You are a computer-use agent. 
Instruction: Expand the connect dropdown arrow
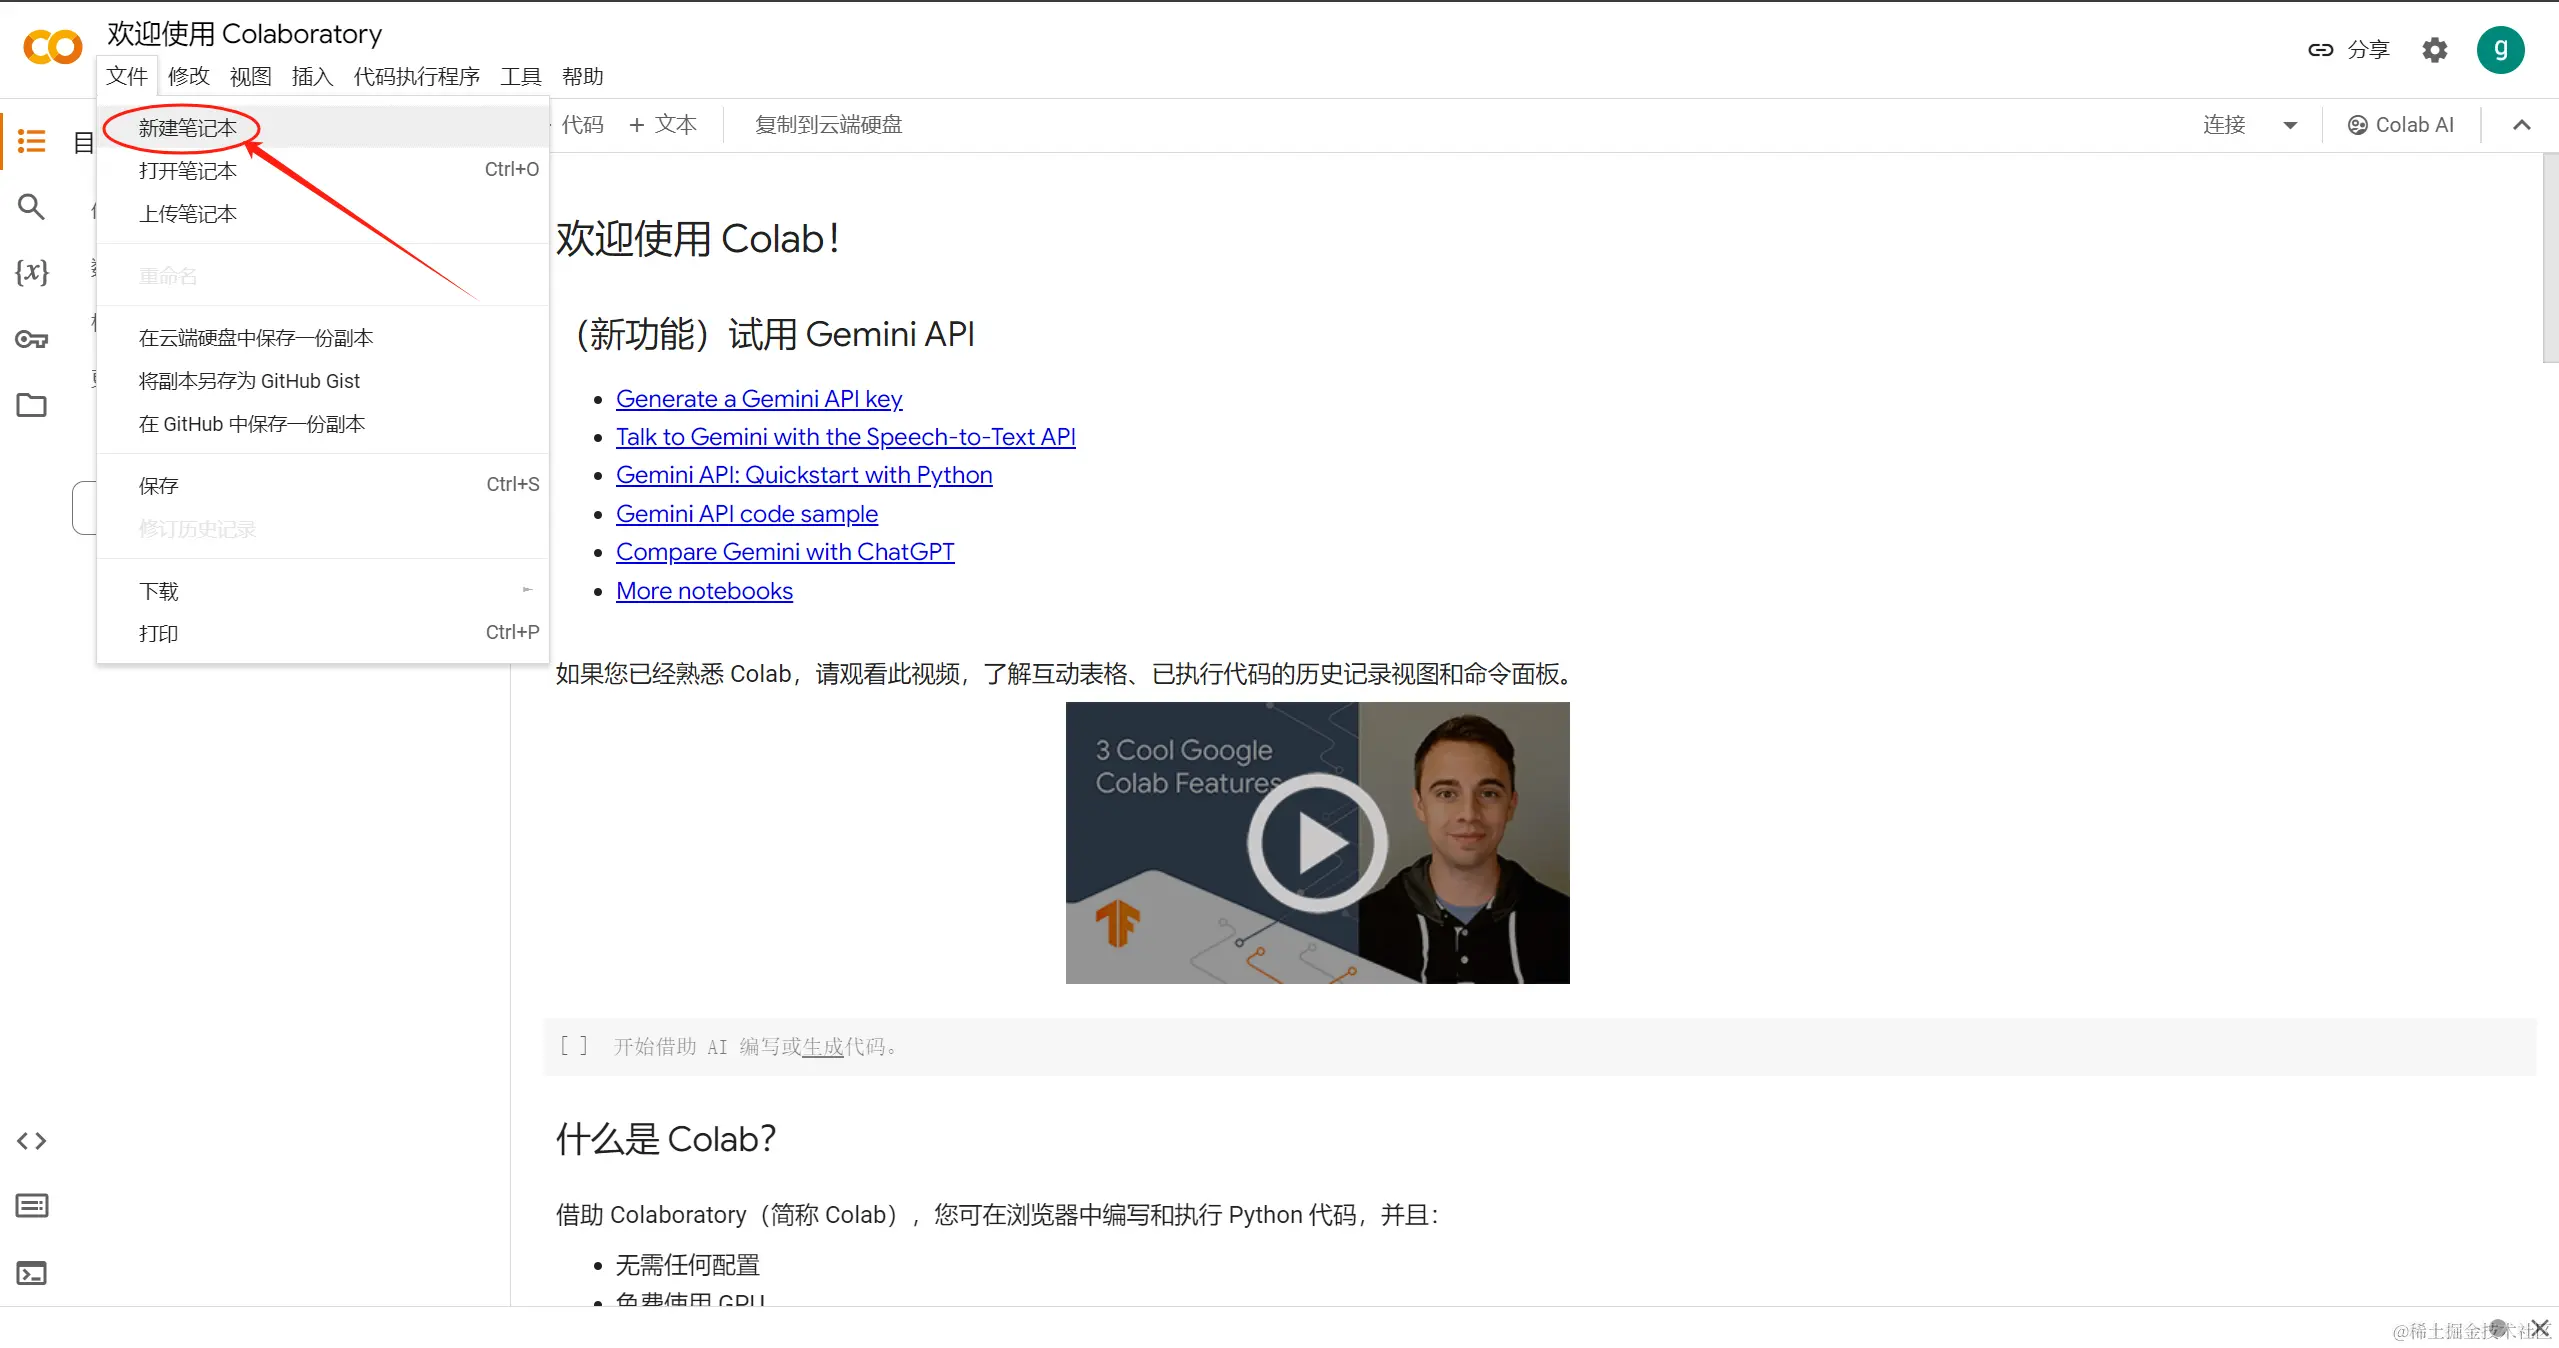tap(2290, 126)
